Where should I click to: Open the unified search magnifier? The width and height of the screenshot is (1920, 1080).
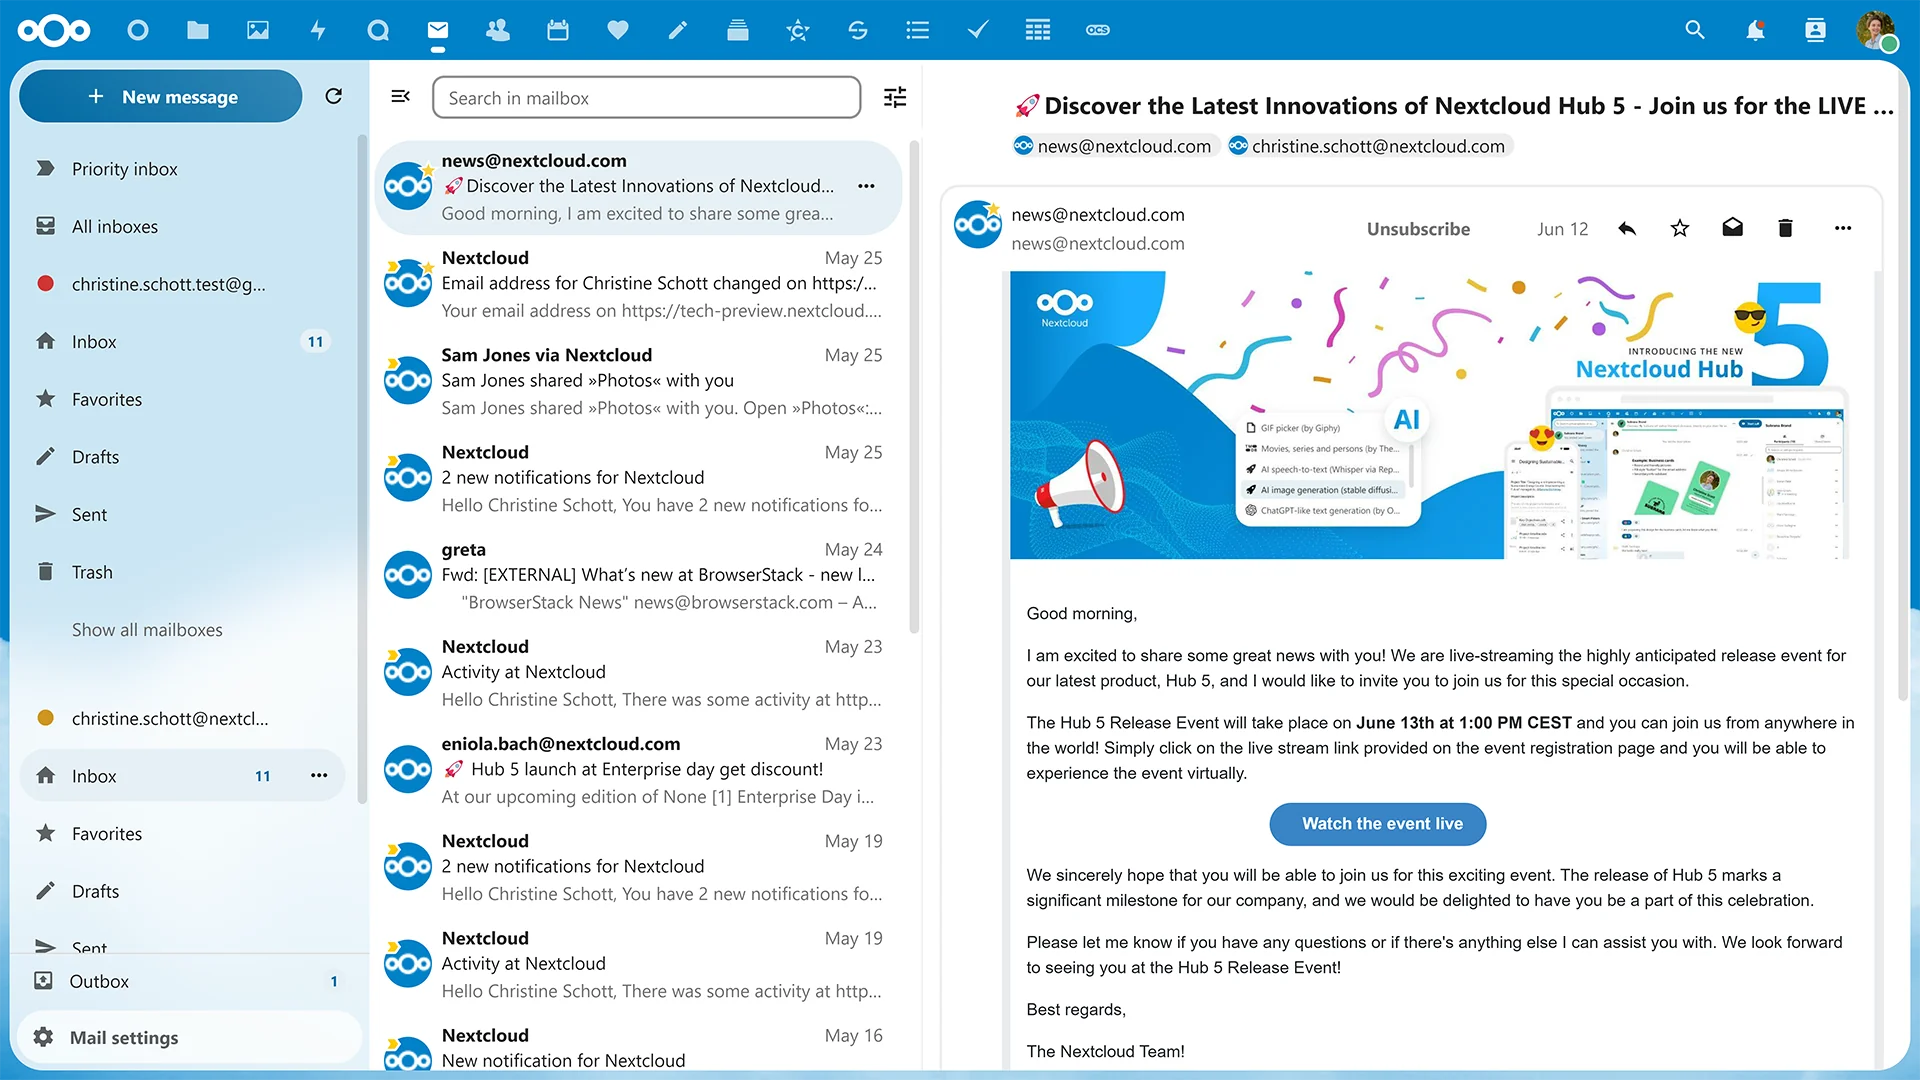pyautogui.click(x=1695, y=30)
